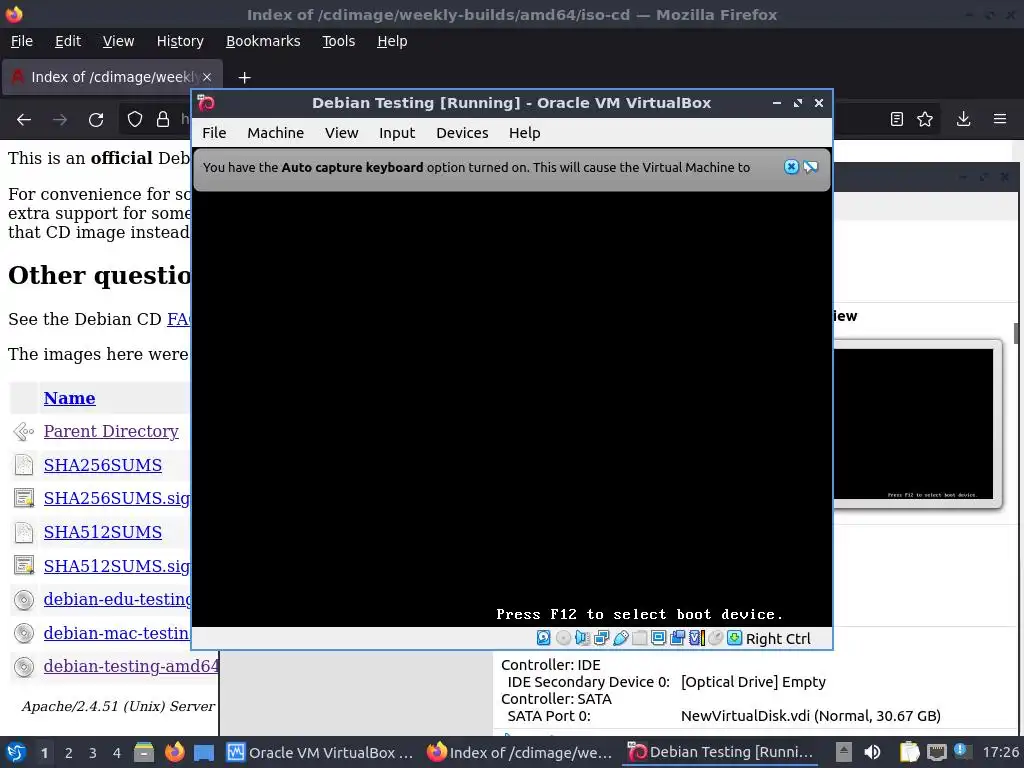Open the Parent Directory link
The height and width of the screenshot is (768, 1024).
point(111,431)
